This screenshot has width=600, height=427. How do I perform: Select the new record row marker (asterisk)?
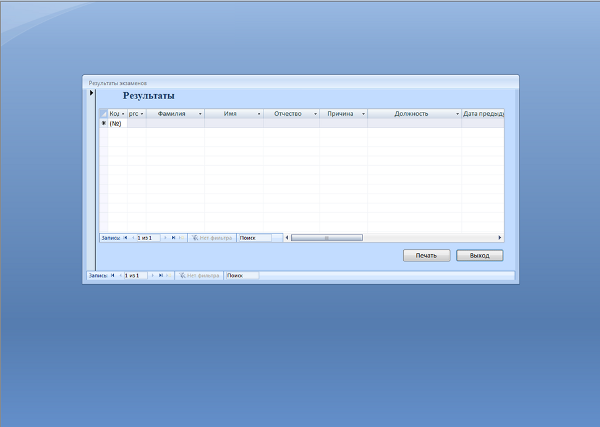pos(104,123)
